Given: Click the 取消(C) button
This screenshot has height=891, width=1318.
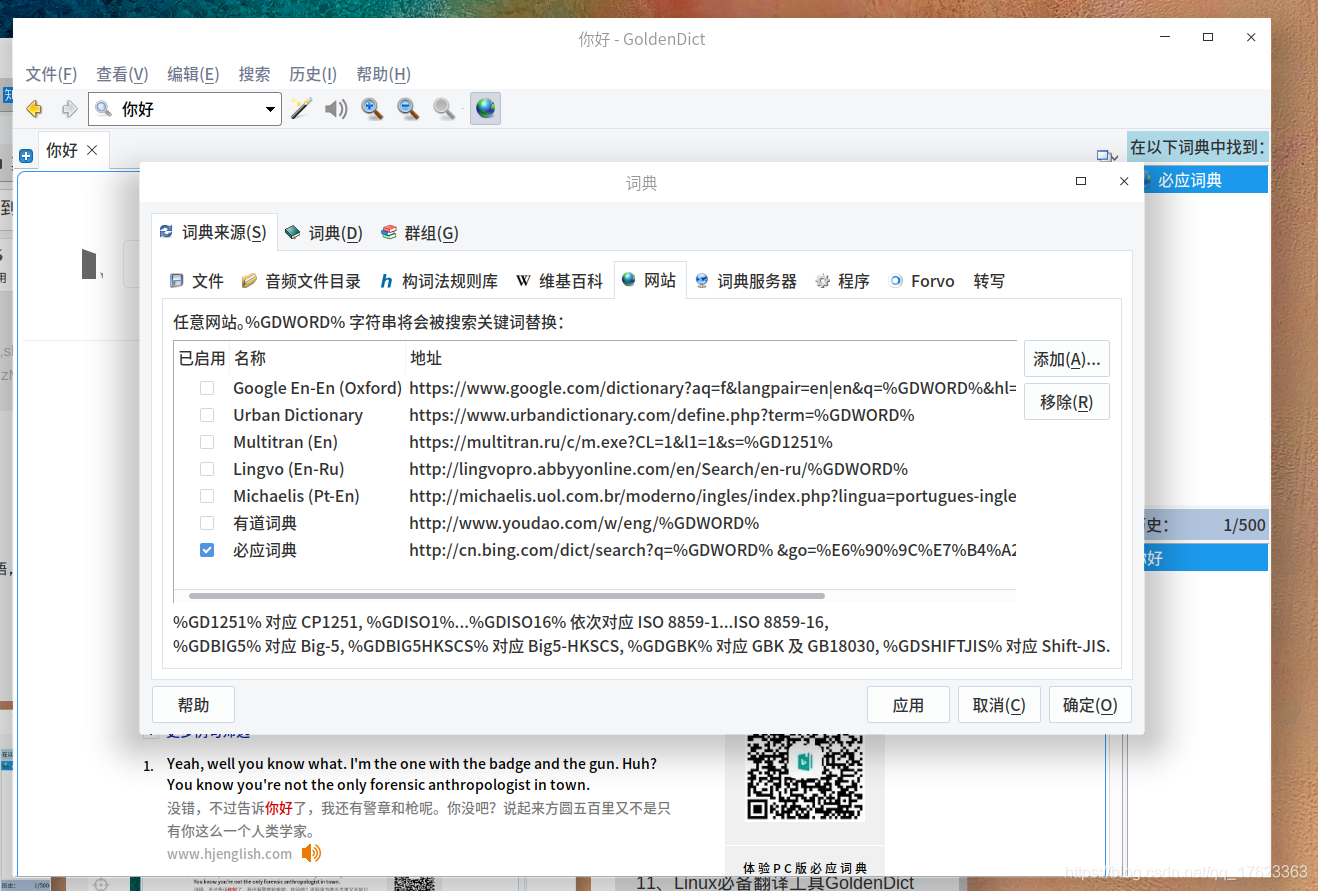Looking at the screenshot, I should [999, 705].
